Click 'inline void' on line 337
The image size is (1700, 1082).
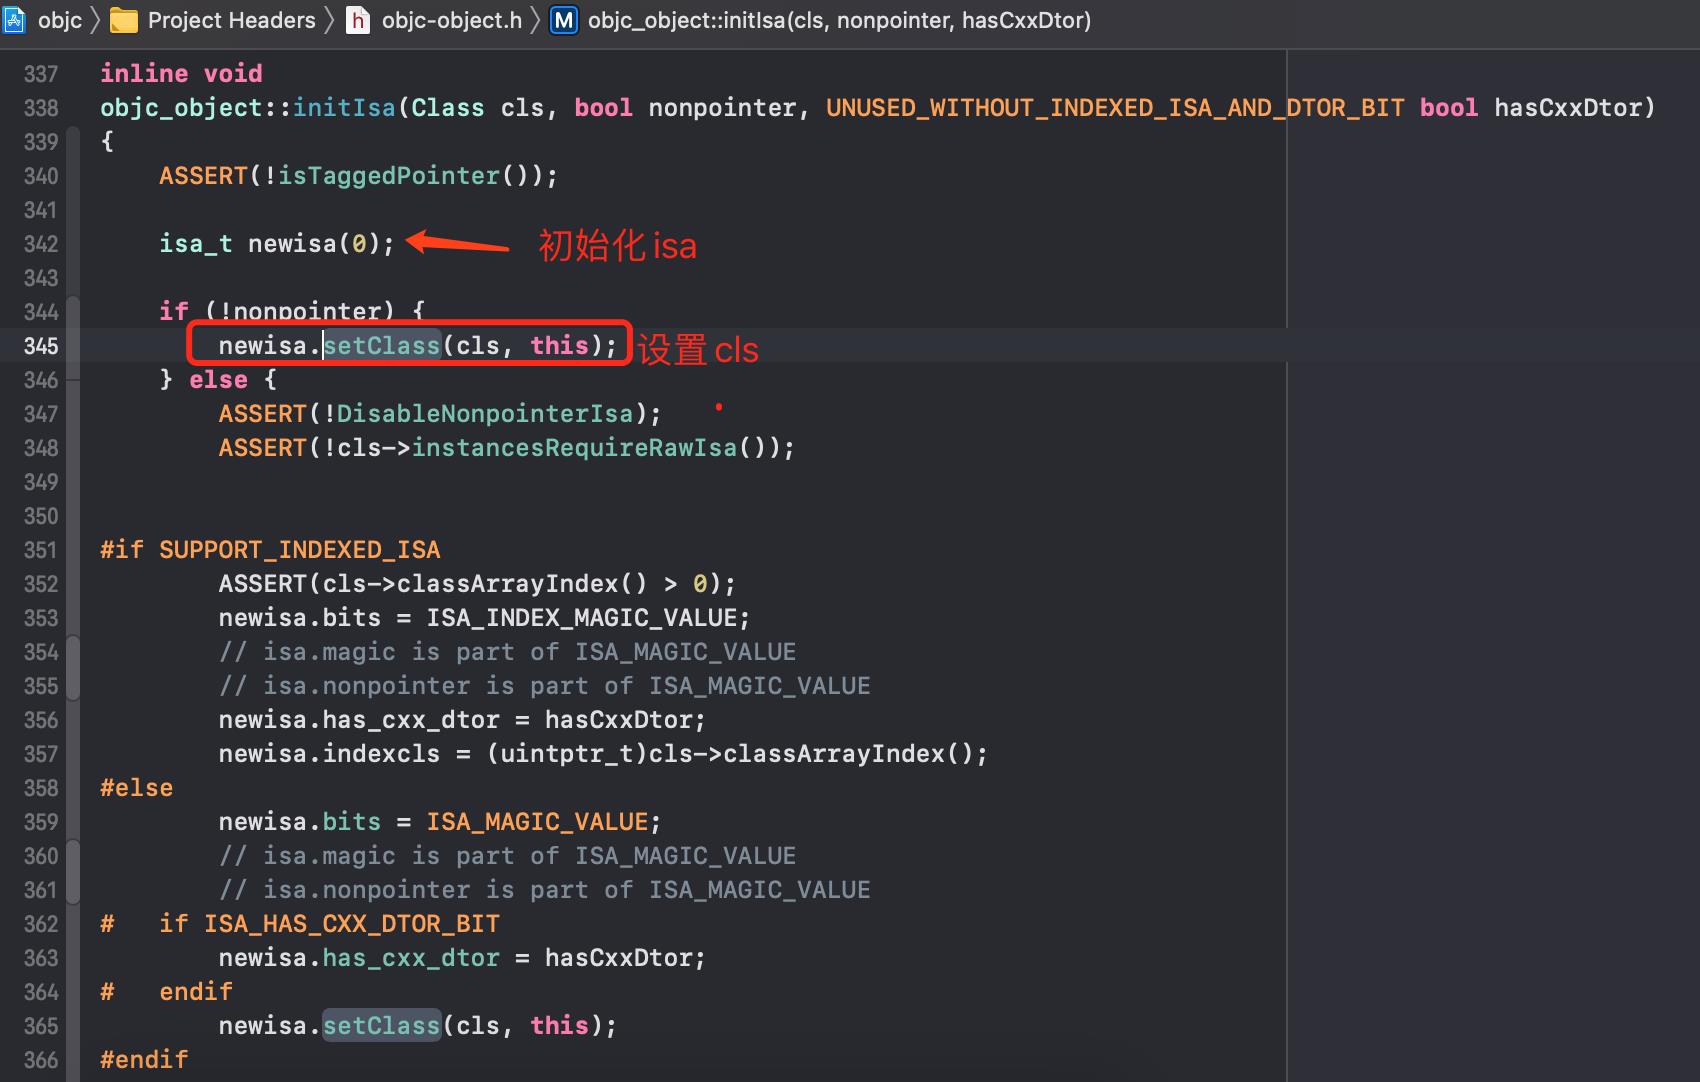(x=181, y=74)
